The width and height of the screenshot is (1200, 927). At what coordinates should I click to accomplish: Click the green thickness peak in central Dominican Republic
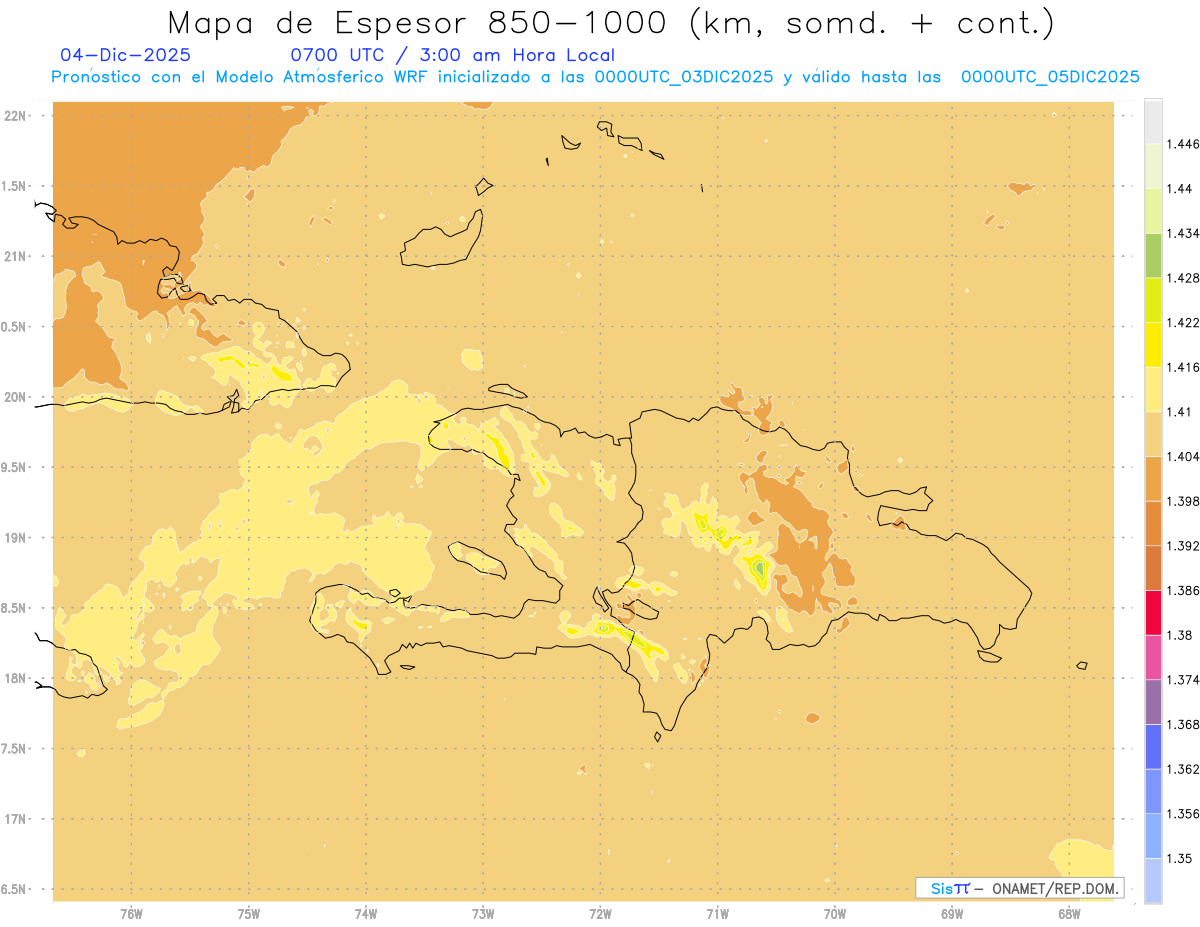760,569
